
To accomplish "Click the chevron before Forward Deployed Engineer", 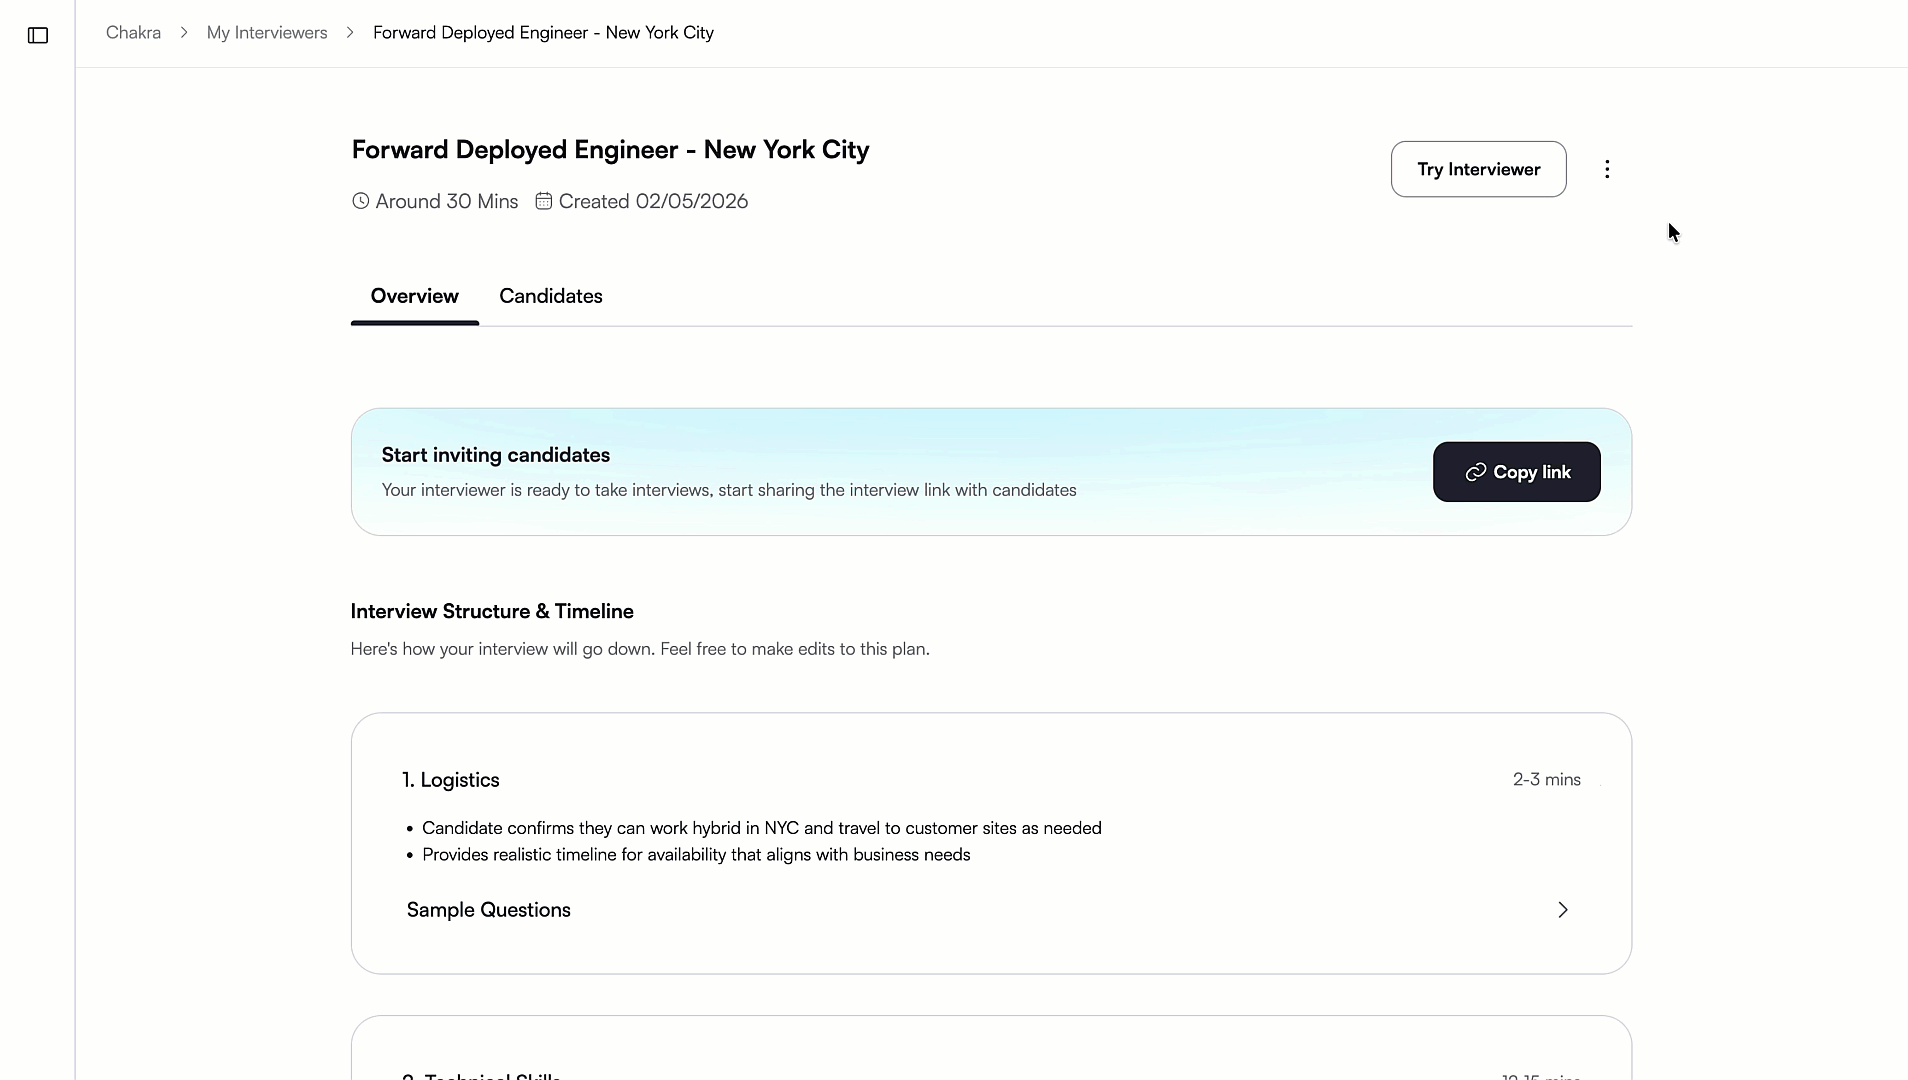I will (x=348, y=32).
